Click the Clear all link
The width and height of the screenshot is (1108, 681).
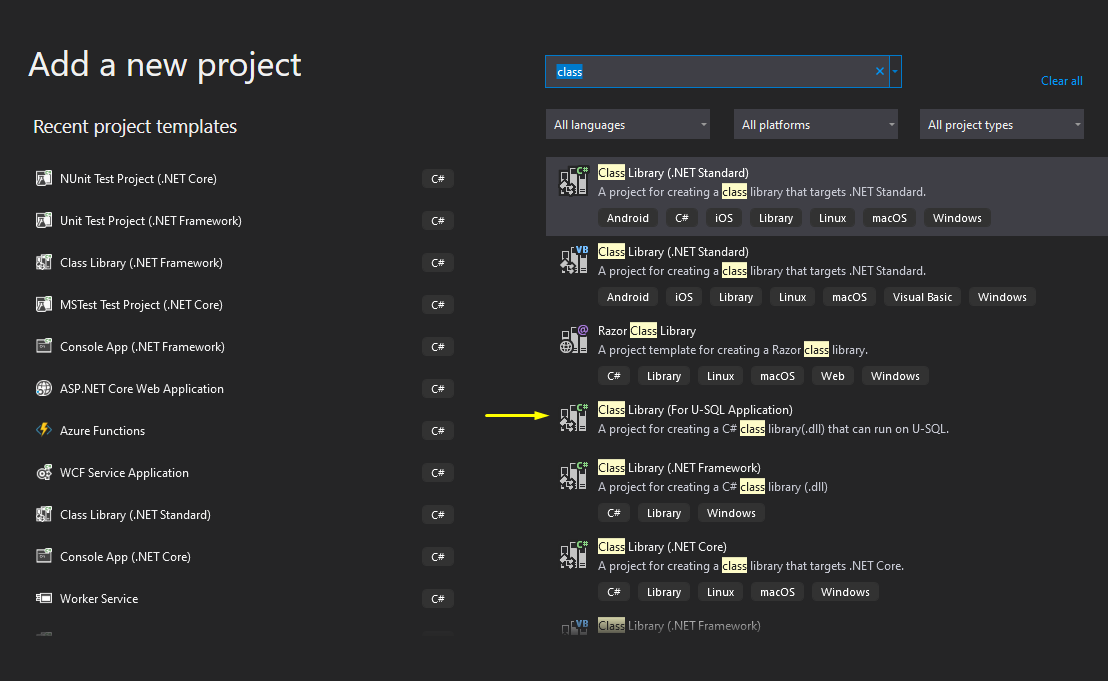tap(1061, 81)
